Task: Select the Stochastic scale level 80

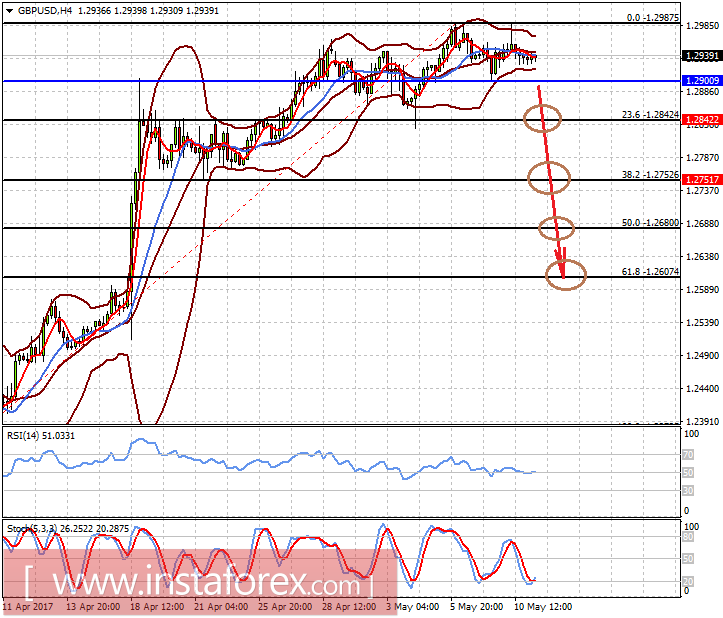Action: [x=688, y=536]
